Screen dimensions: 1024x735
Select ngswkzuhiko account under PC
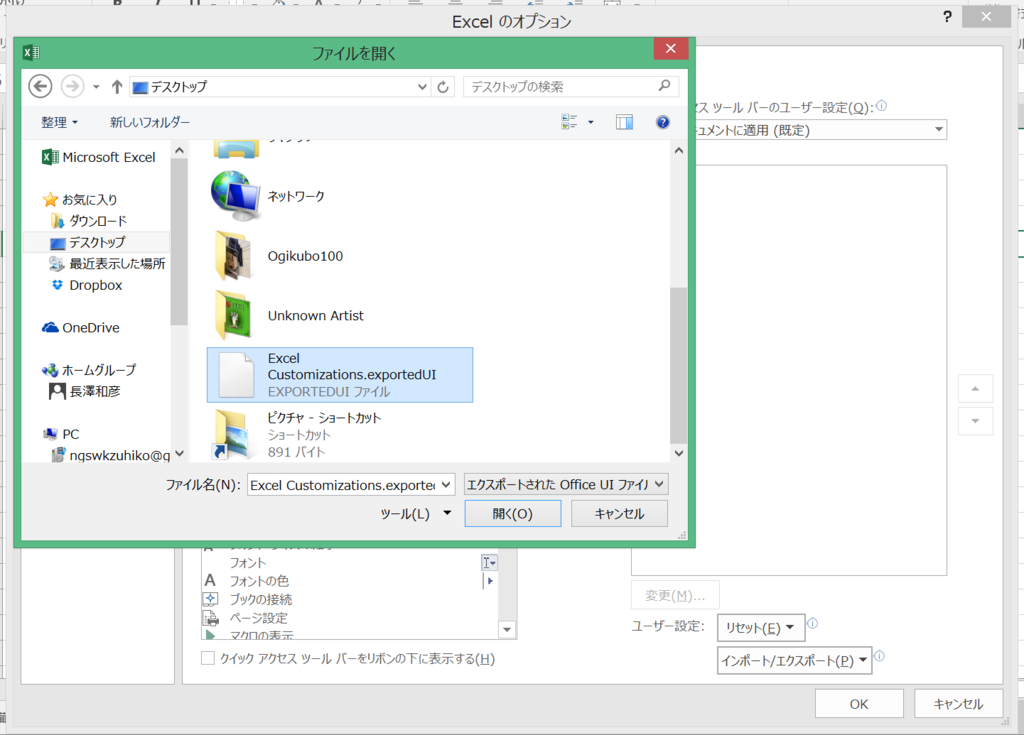point(110,455)
